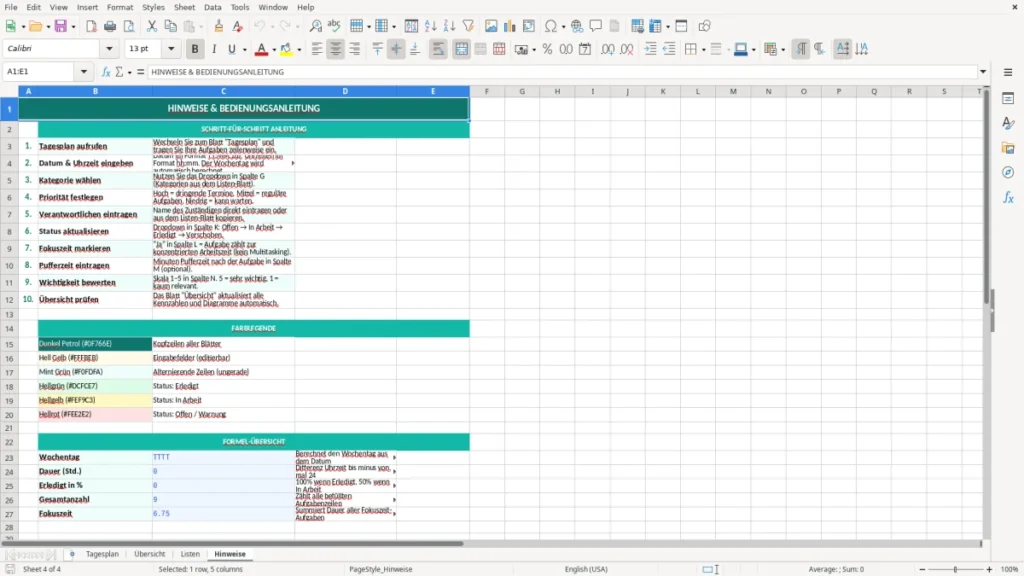The height and width of the screenshot is (576, 1024).
Task: Open the Data menu
Action: 212,7
